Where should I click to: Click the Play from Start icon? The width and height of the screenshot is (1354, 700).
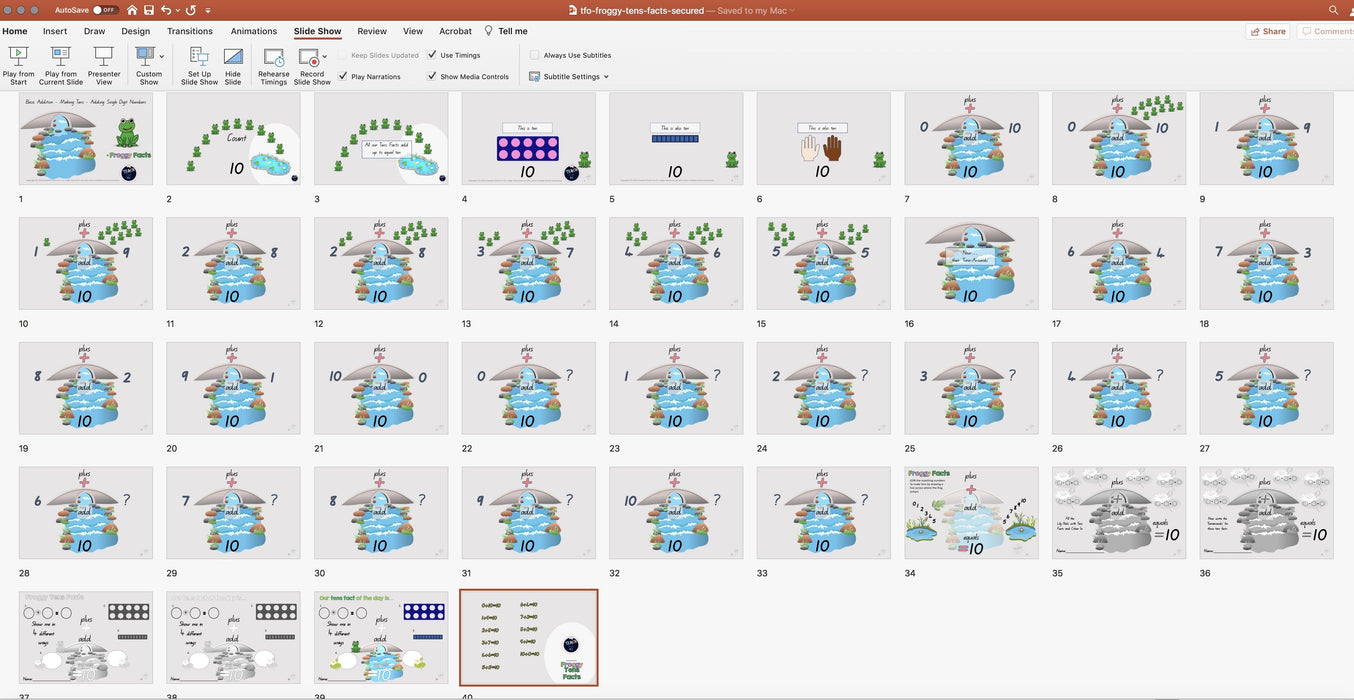pyautogui.click(x=18, y=57)
